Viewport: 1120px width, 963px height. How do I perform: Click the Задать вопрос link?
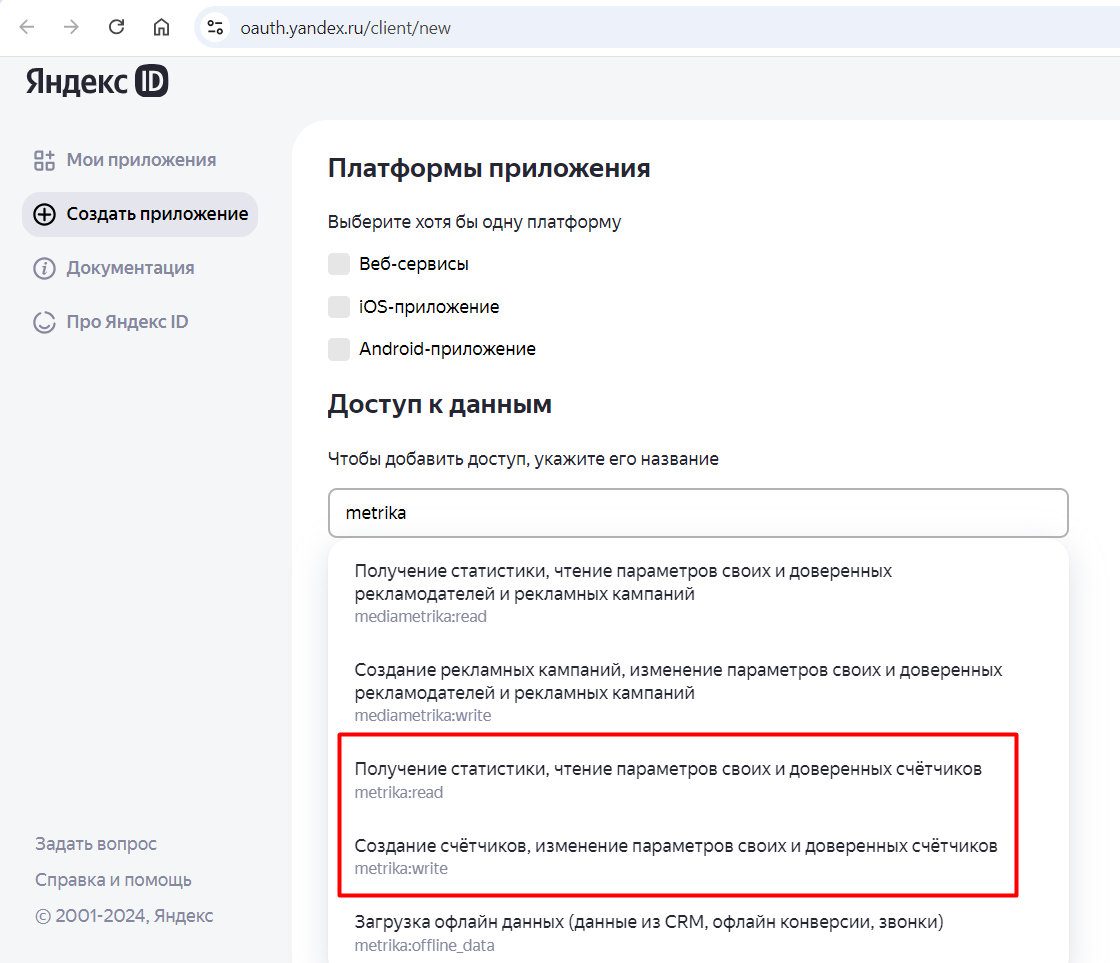coord(96,844)
